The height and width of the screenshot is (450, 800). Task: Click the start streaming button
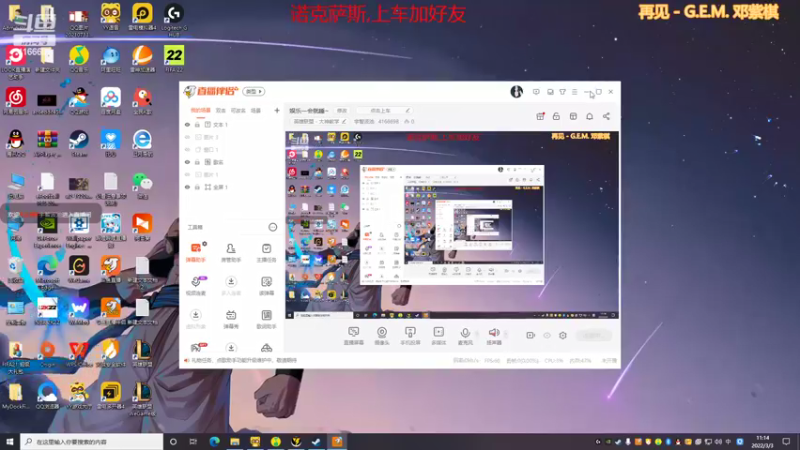tap(593, 335)
